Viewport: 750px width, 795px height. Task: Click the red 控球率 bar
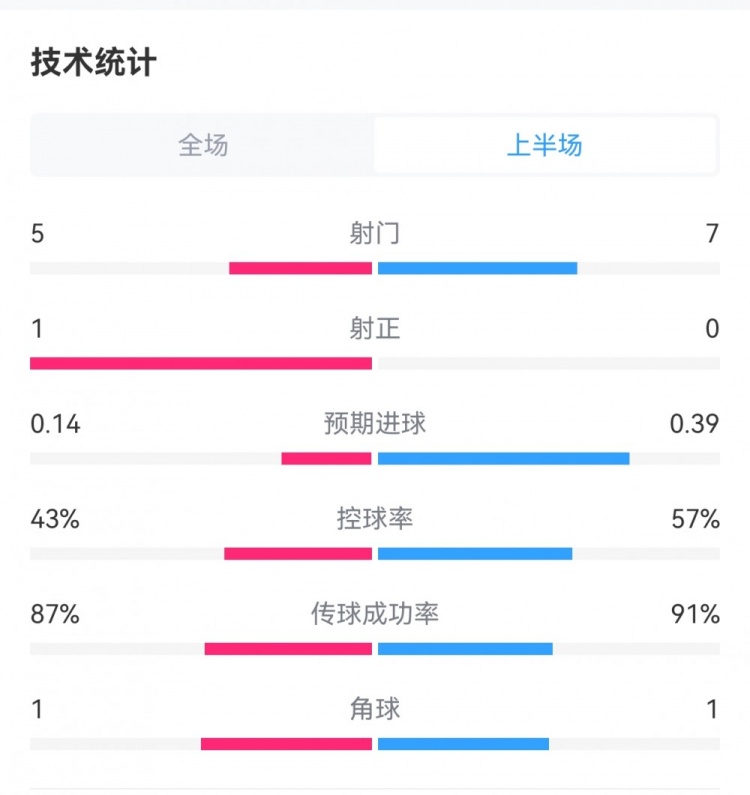[x=298, y=553]
